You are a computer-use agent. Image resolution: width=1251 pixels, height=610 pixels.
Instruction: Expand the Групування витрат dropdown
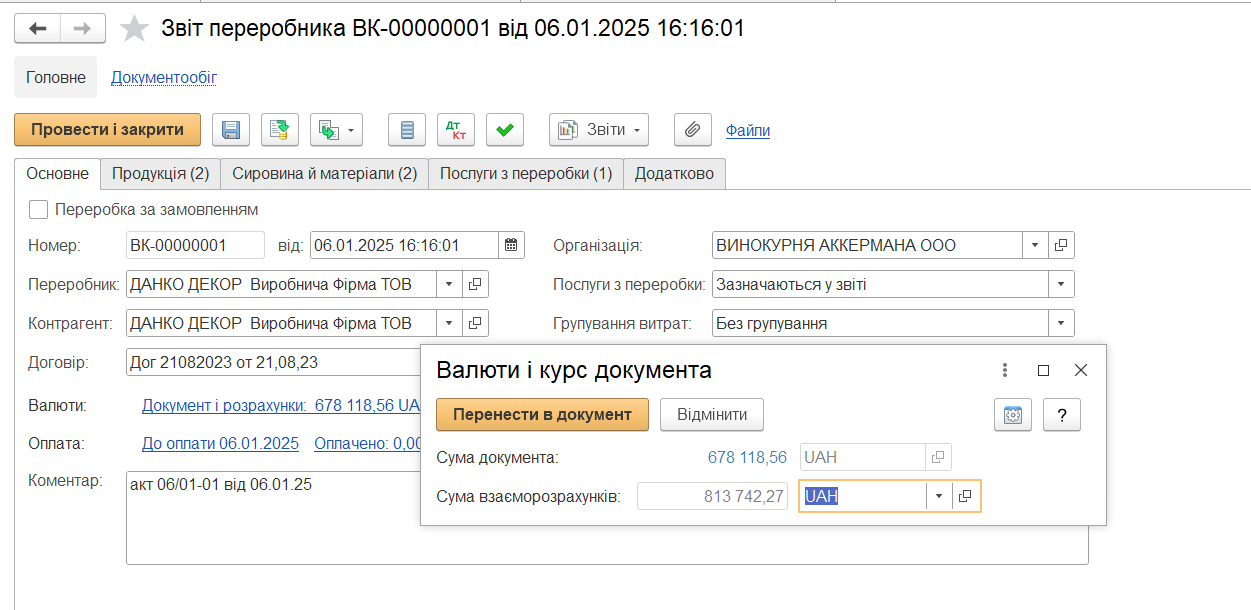pos(1061,323)
